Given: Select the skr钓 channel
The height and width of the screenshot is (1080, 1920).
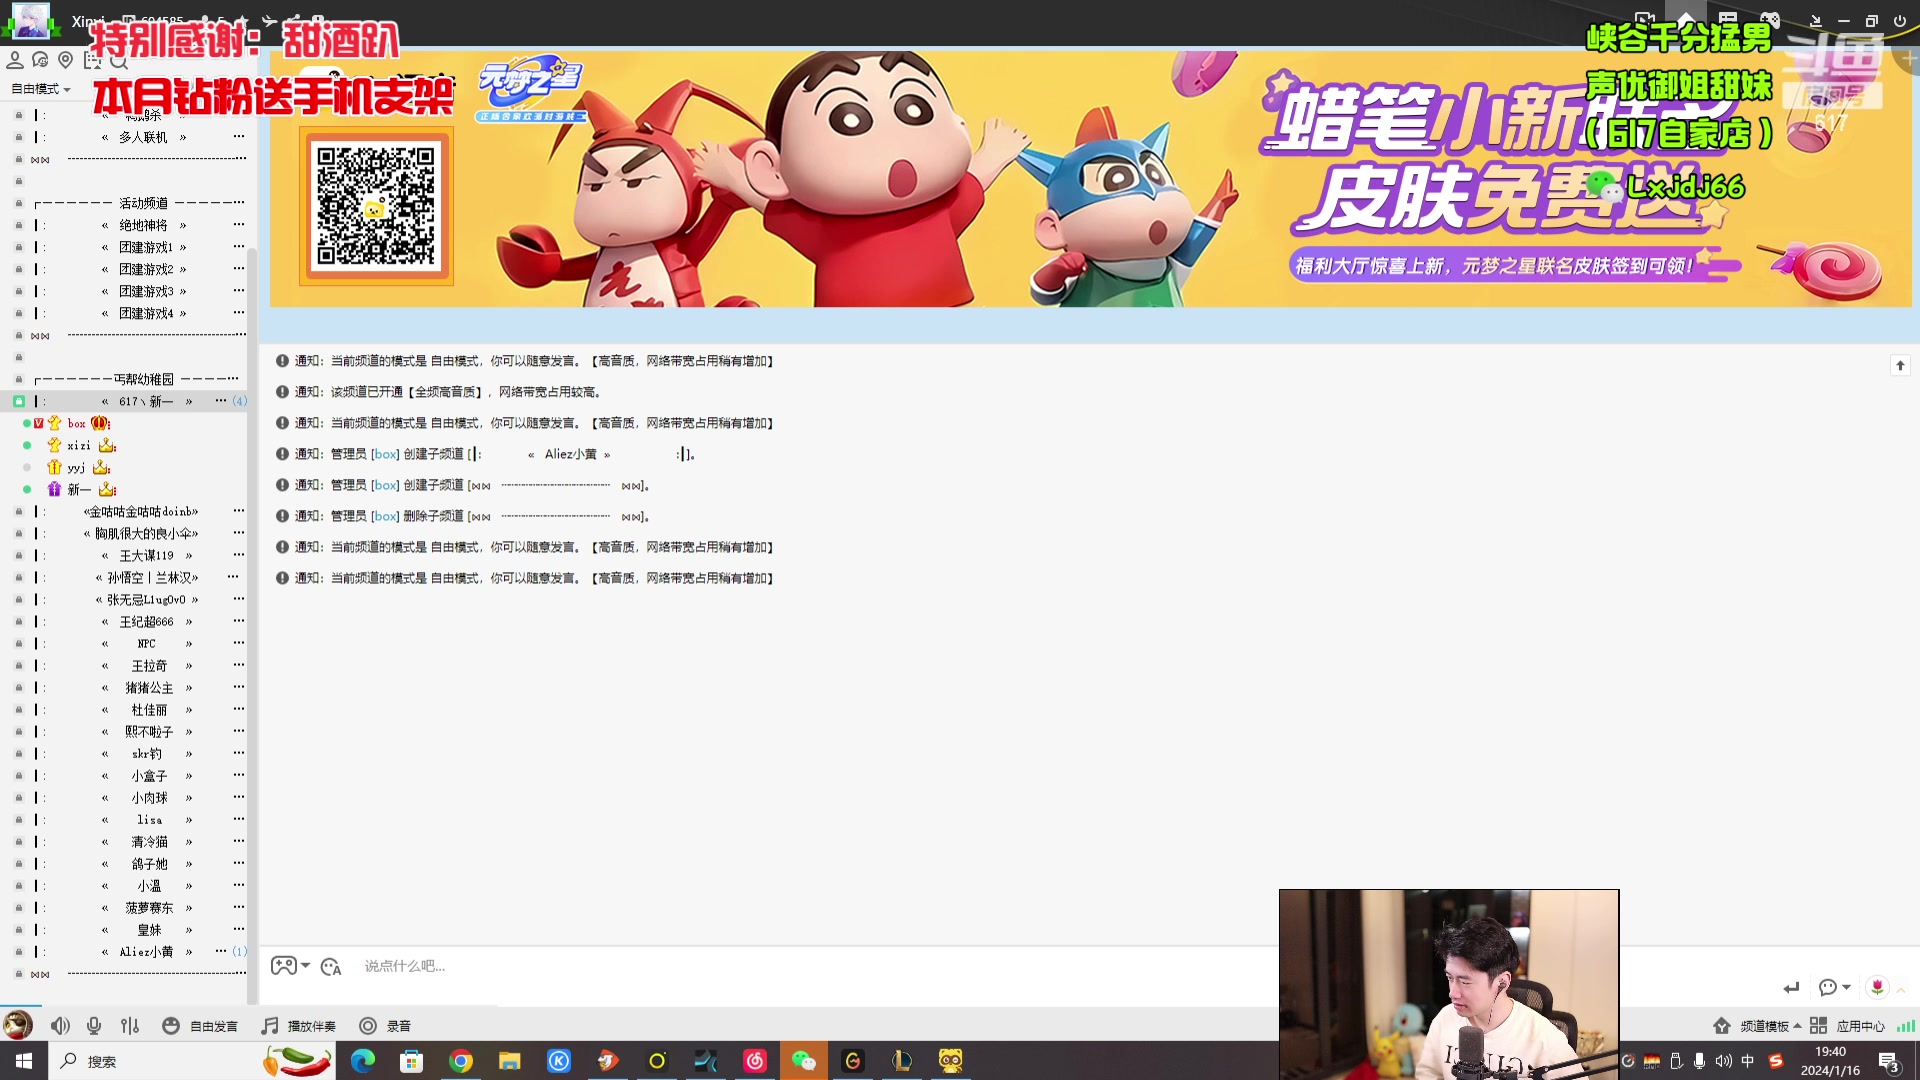Looking at the screenshot, I should [x=146, y=753].
